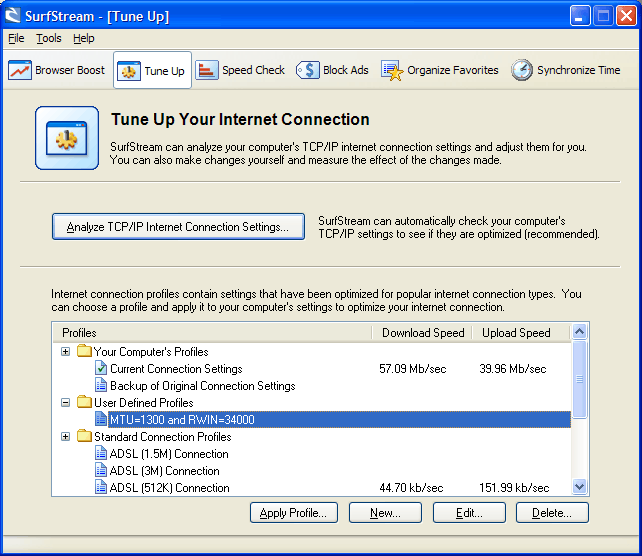Click the 39.96 Mb/sec upload value

click(513, 368)
